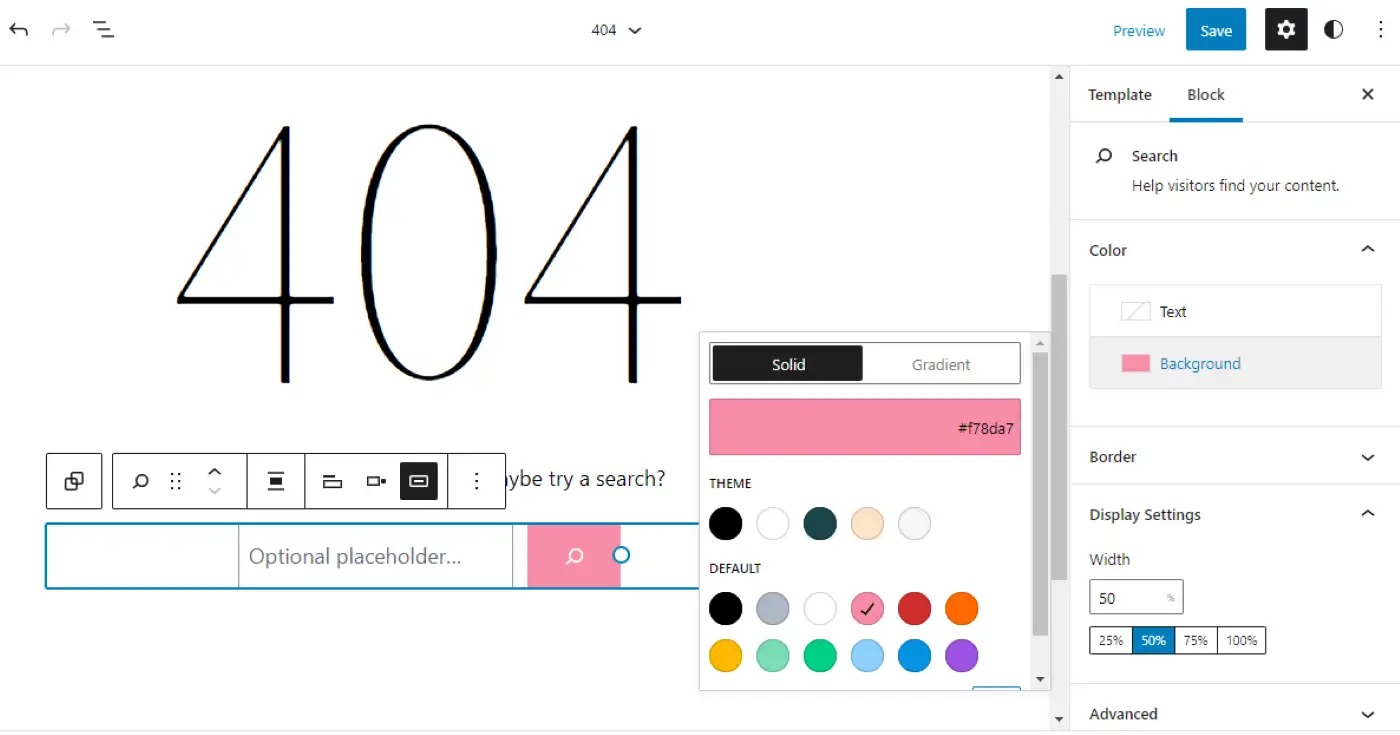Redo the change
Screen dimensions: 1400x735
61,29
